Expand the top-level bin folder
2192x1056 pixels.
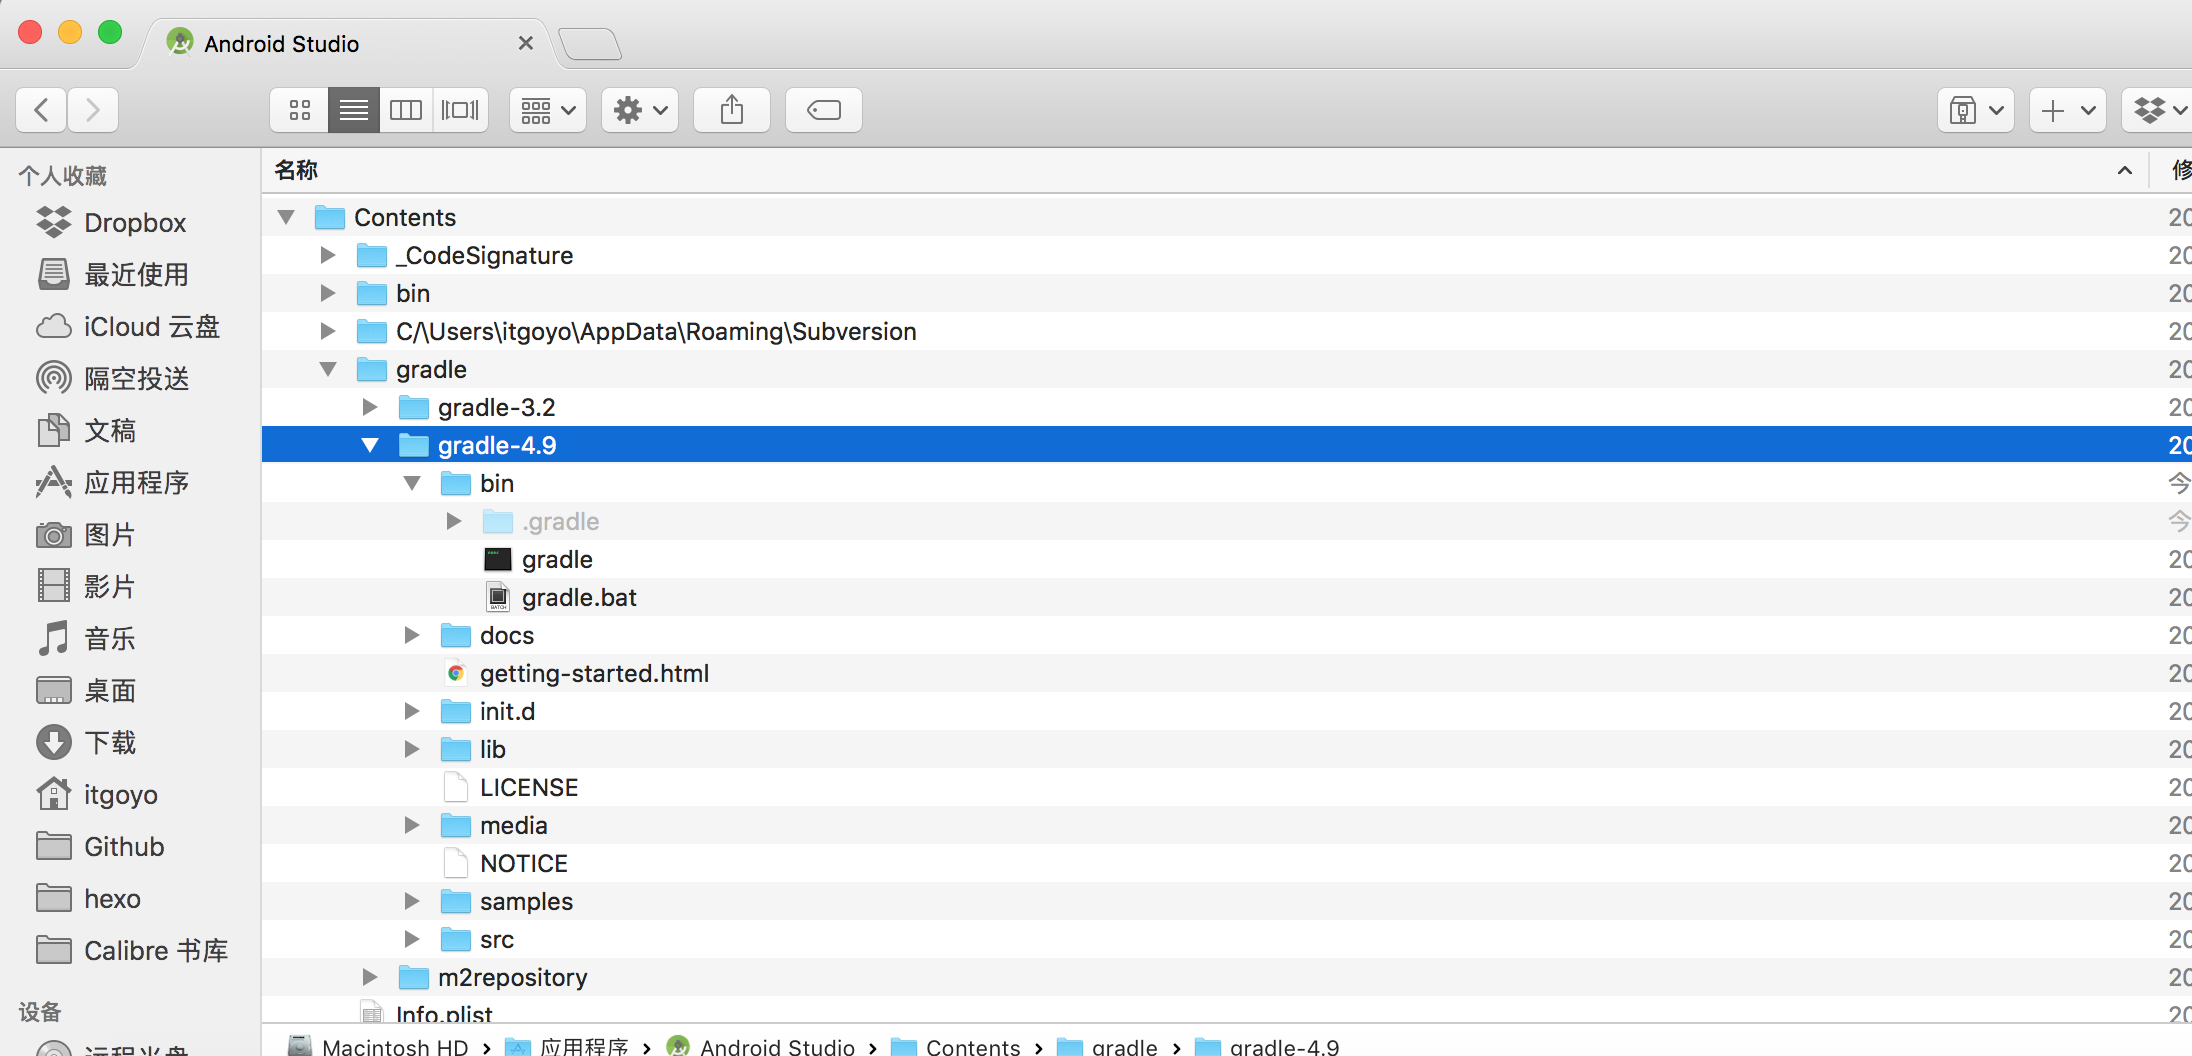328,293
